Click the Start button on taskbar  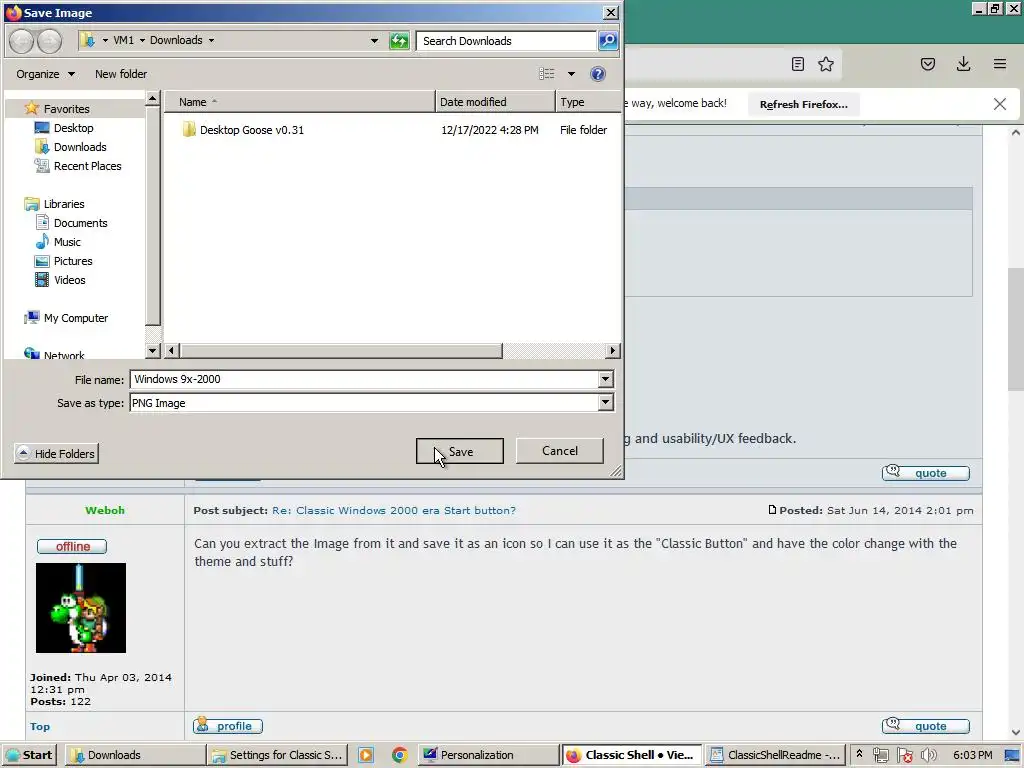(29, 755)
